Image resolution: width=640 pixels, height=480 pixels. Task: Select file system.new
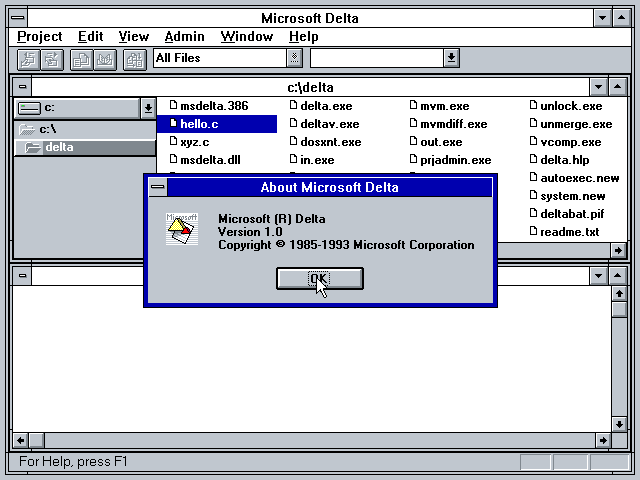coord(573,196)
